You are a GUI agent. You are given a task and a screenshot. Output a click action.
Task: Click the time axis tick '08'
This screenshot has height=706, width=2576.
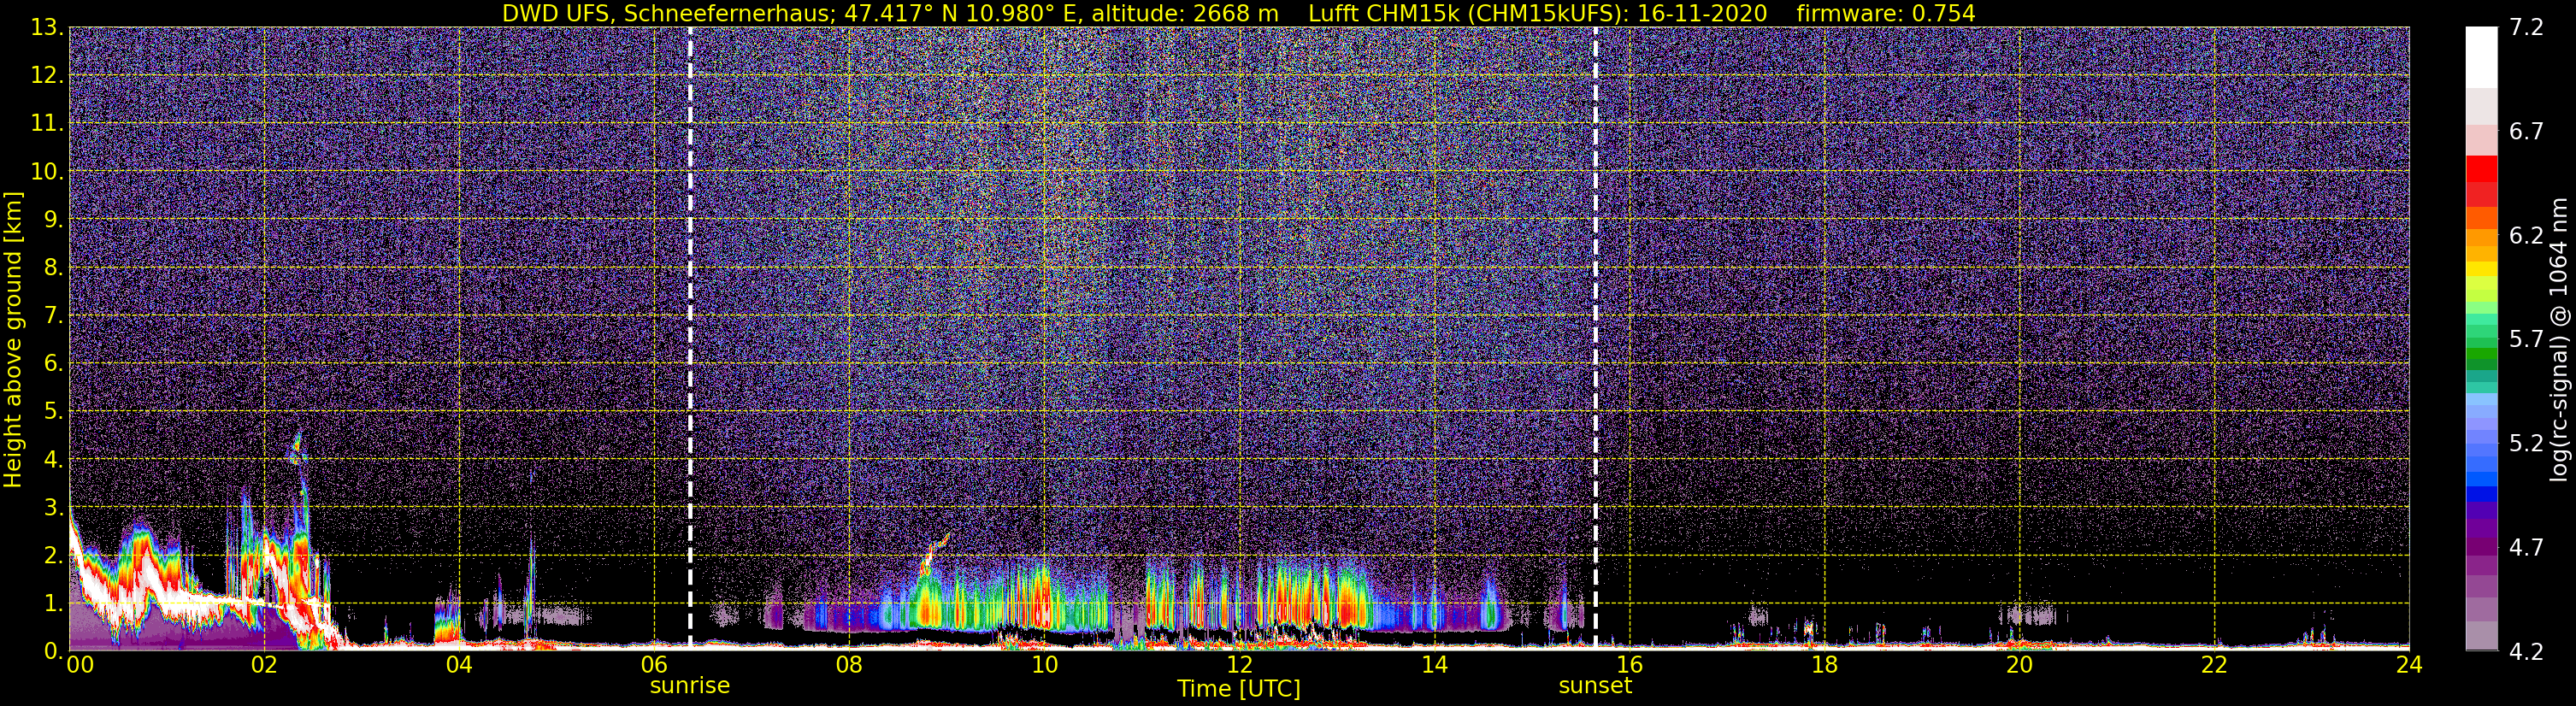[x=849, y=665]
